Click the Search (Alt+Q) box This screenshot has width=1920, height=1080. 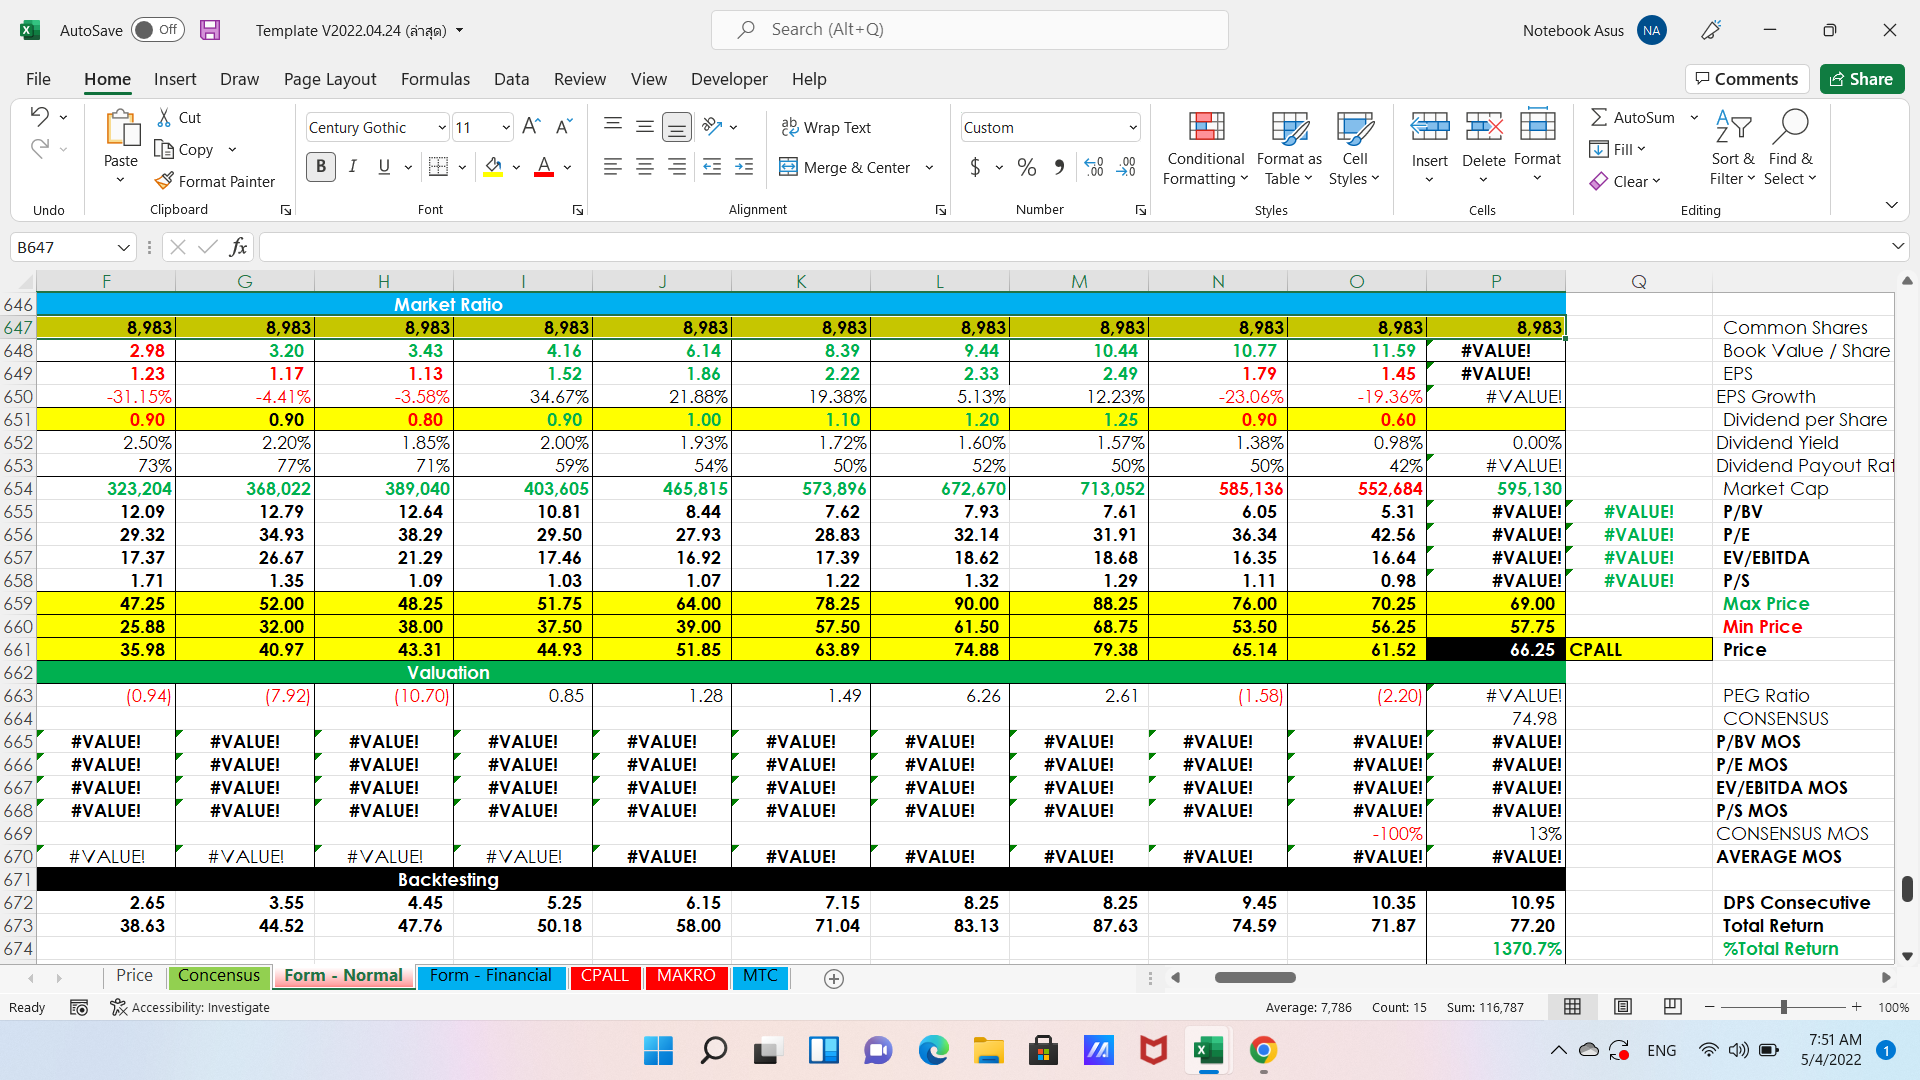tap(969, 30)
